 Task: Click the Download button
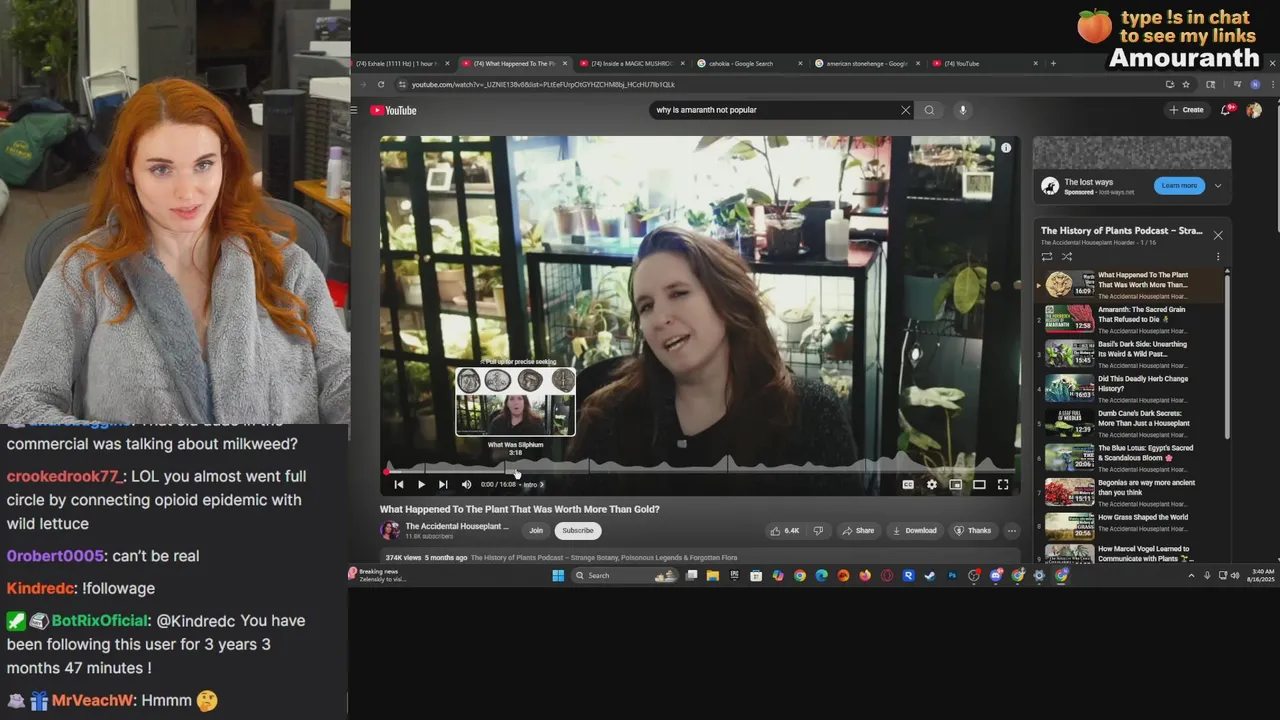(915, 531)
